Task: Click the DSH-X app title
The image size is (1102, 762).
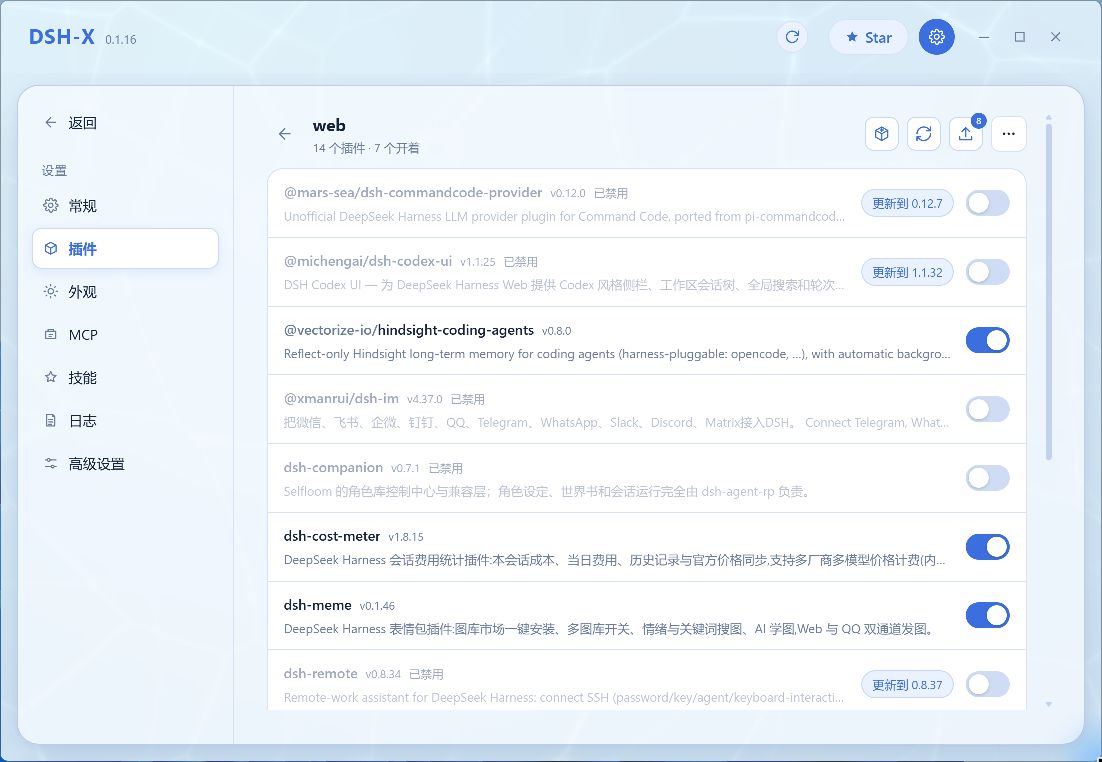Action: pos(62,37)
